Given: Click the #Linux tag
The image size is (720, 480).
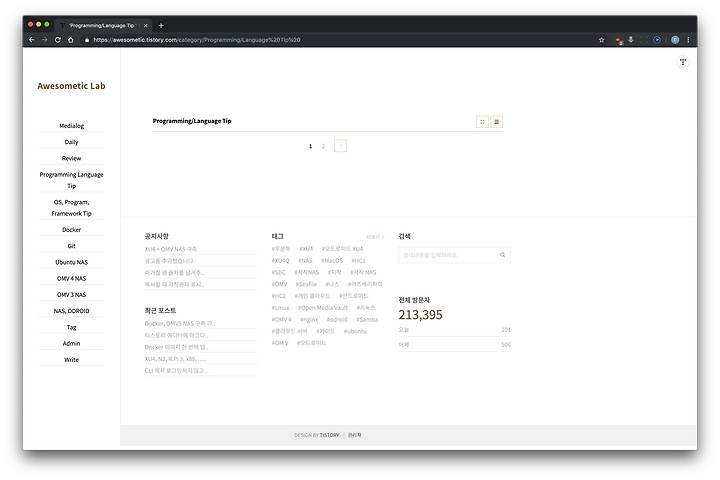Looking at the screenshot, I should pyautogui.click(x=281, y=308).
